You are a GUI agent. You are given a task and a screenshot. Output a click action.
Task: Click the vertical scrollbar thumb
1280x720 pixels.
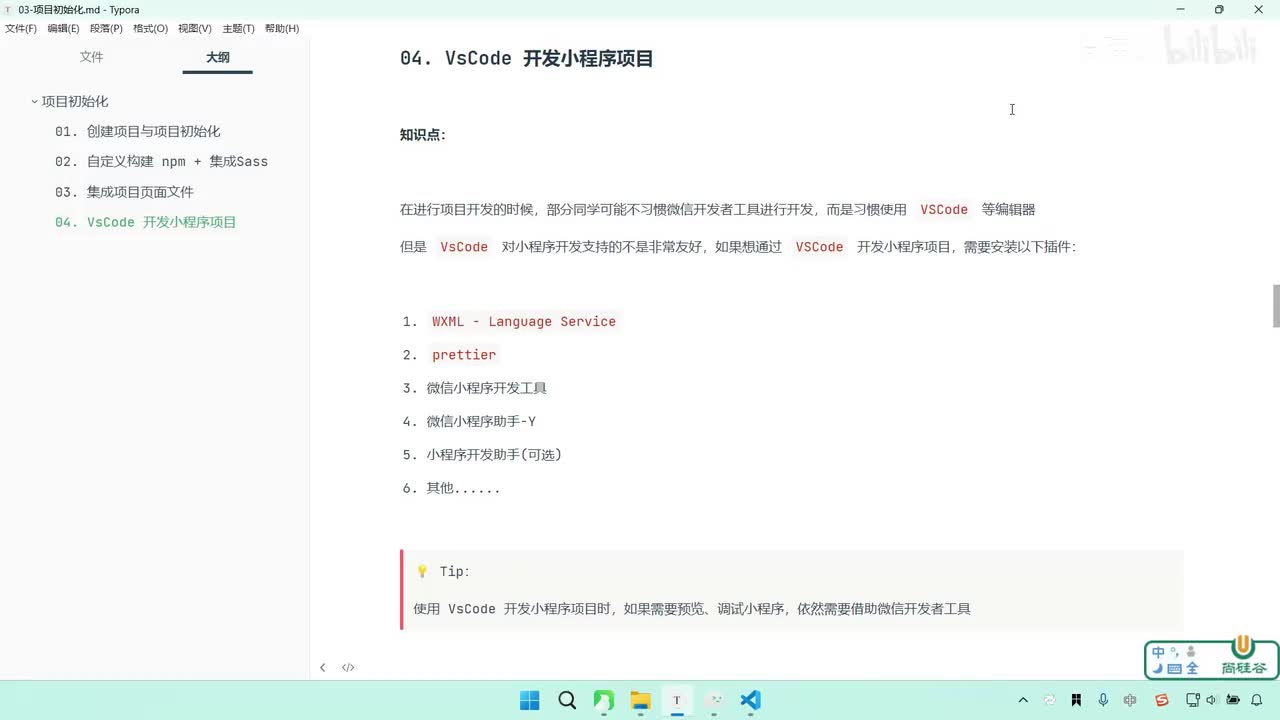[1275, 306]
